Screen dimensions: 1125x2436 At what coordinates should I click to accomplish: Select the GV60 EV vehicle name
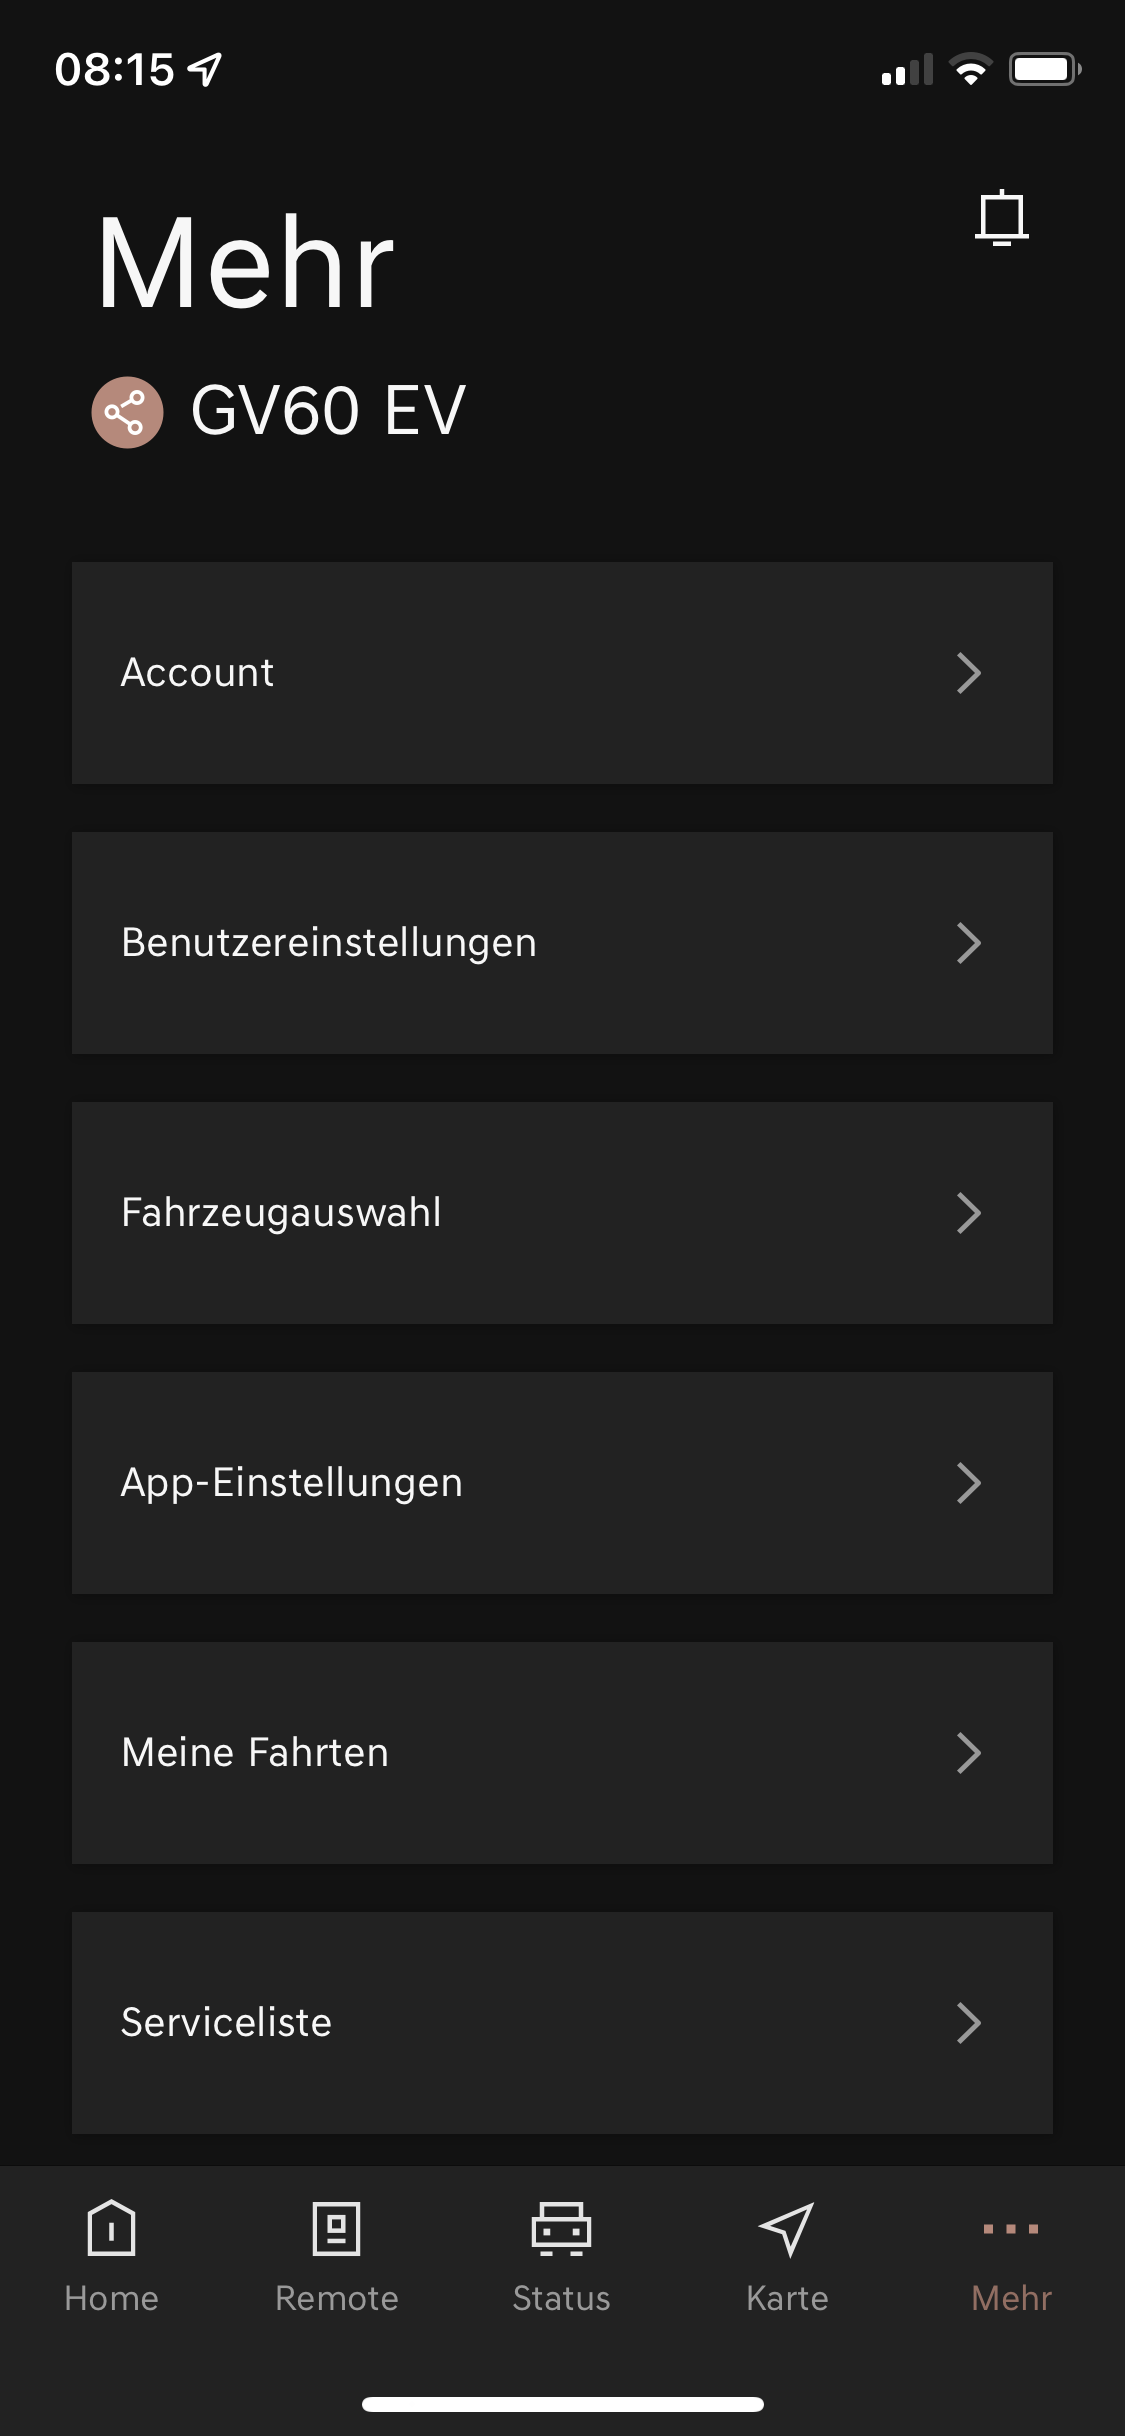(x=328, y=411)
